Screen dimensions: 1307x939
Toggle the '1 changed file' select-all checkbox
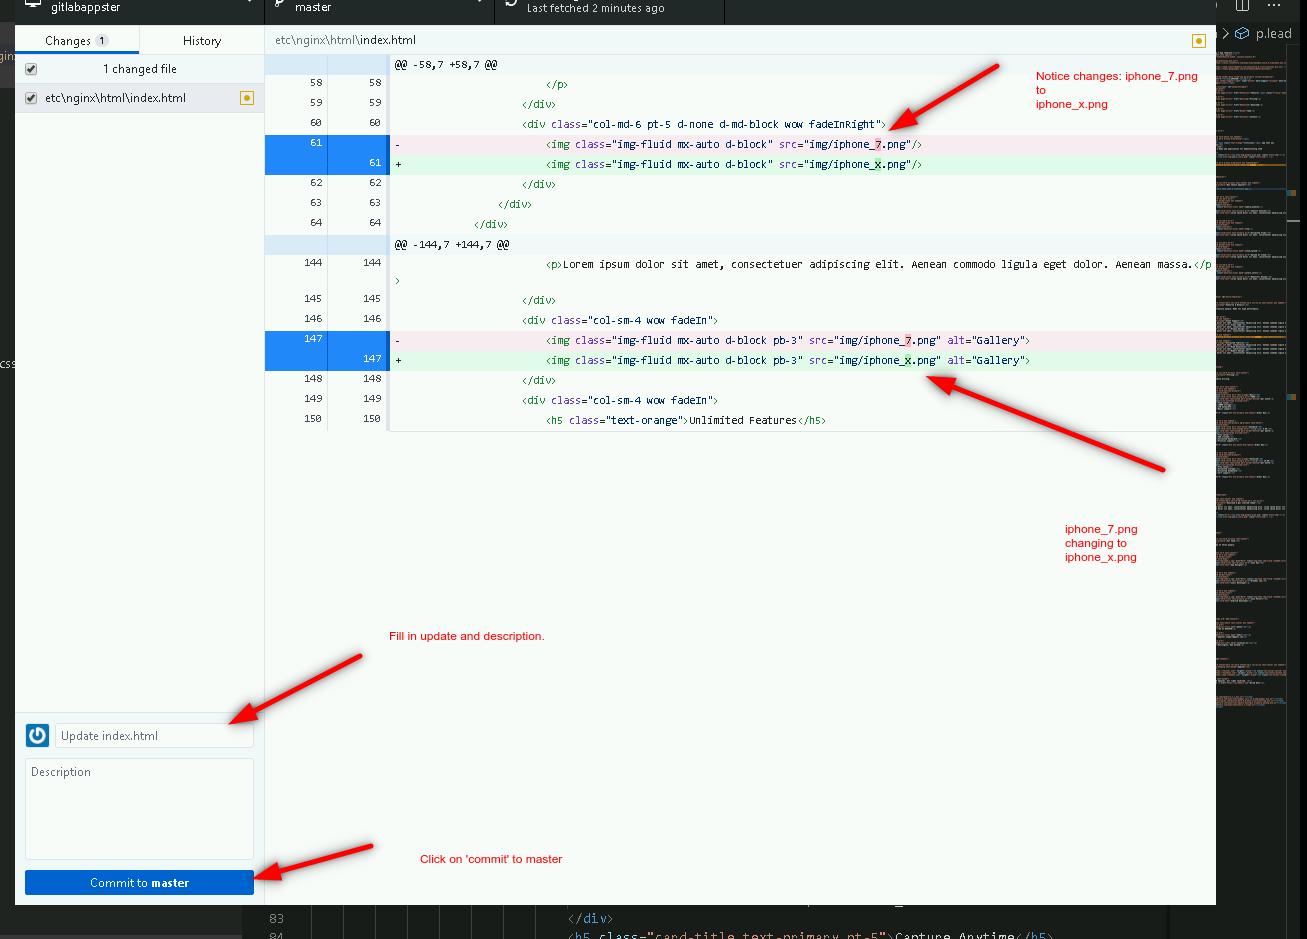(31, 69)
